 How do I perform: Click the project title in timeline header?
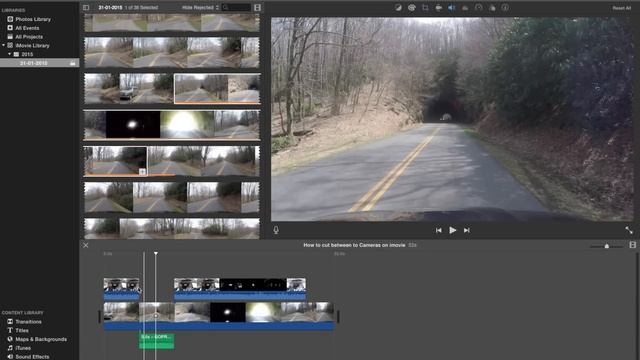click(x=354, y=245)
